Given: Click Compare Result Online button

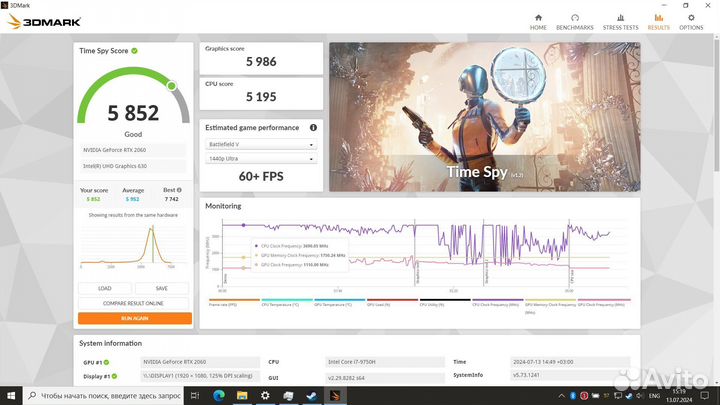Looking at the screenshot, I should click(133, 304).
